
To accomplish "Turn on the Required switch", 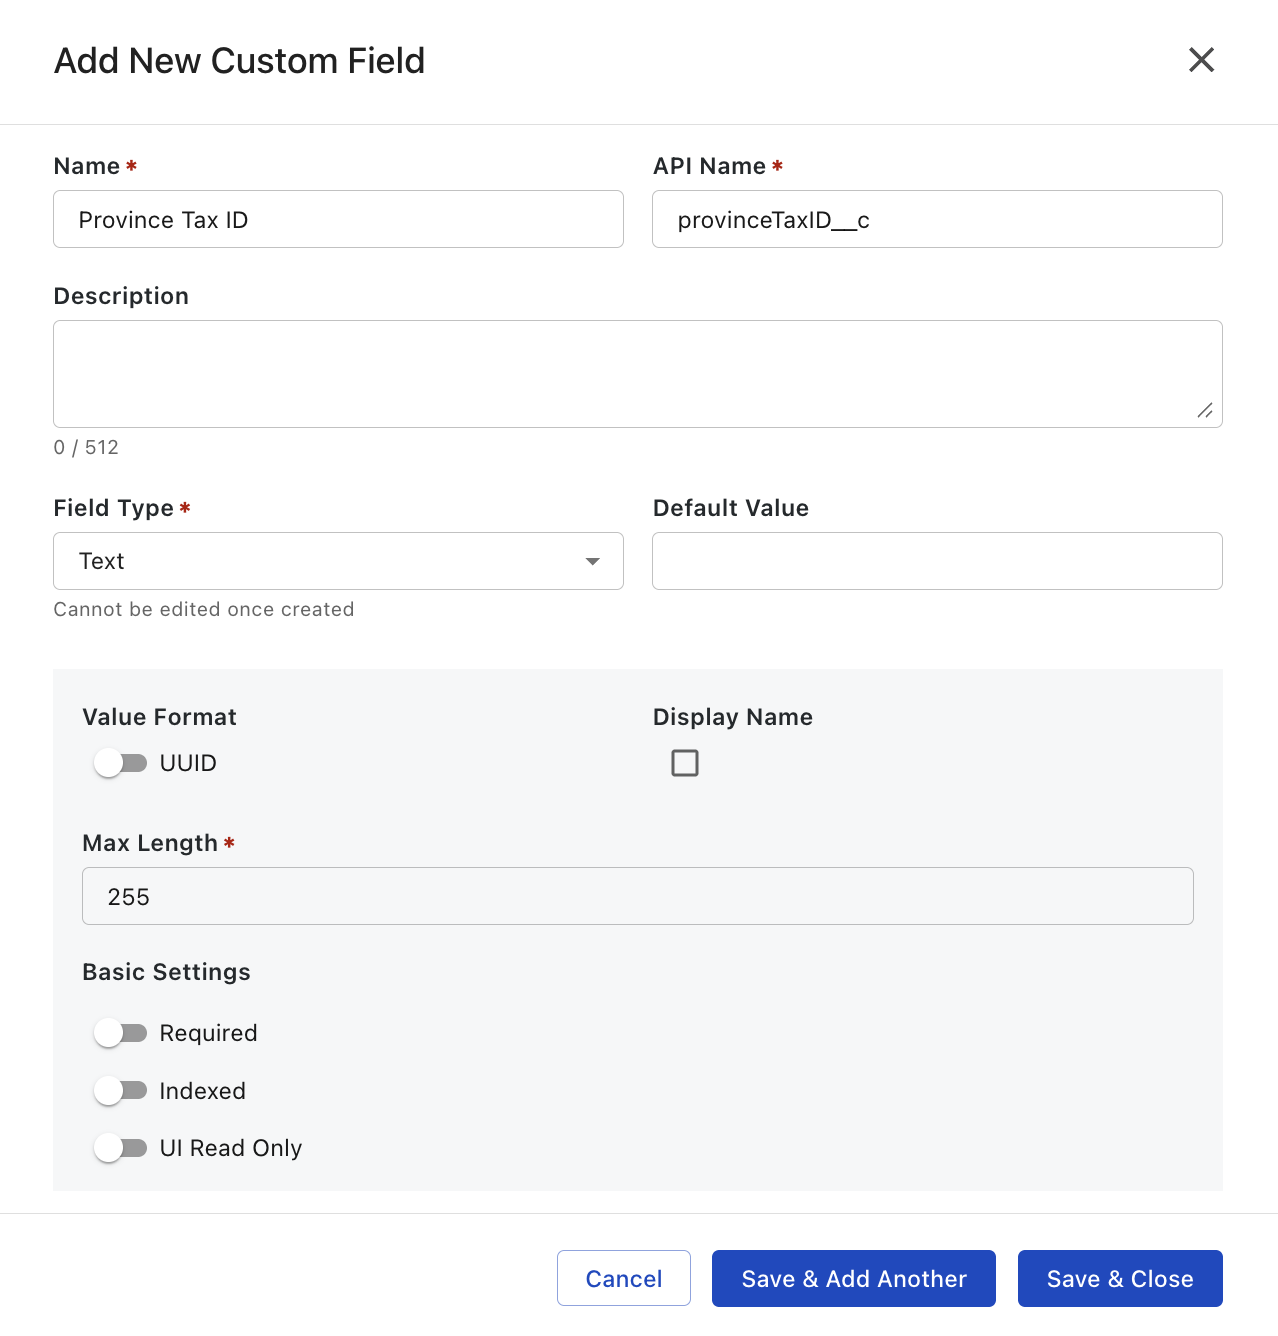I will click(120, 1033).
